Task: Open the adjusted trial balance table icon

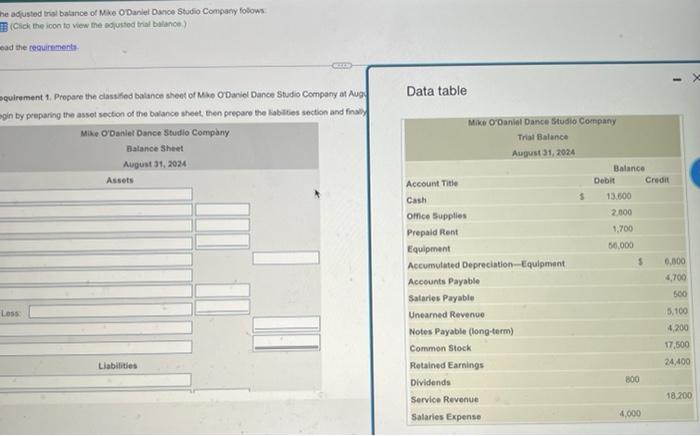Action: pyautogui.click(x=4, y=26)
